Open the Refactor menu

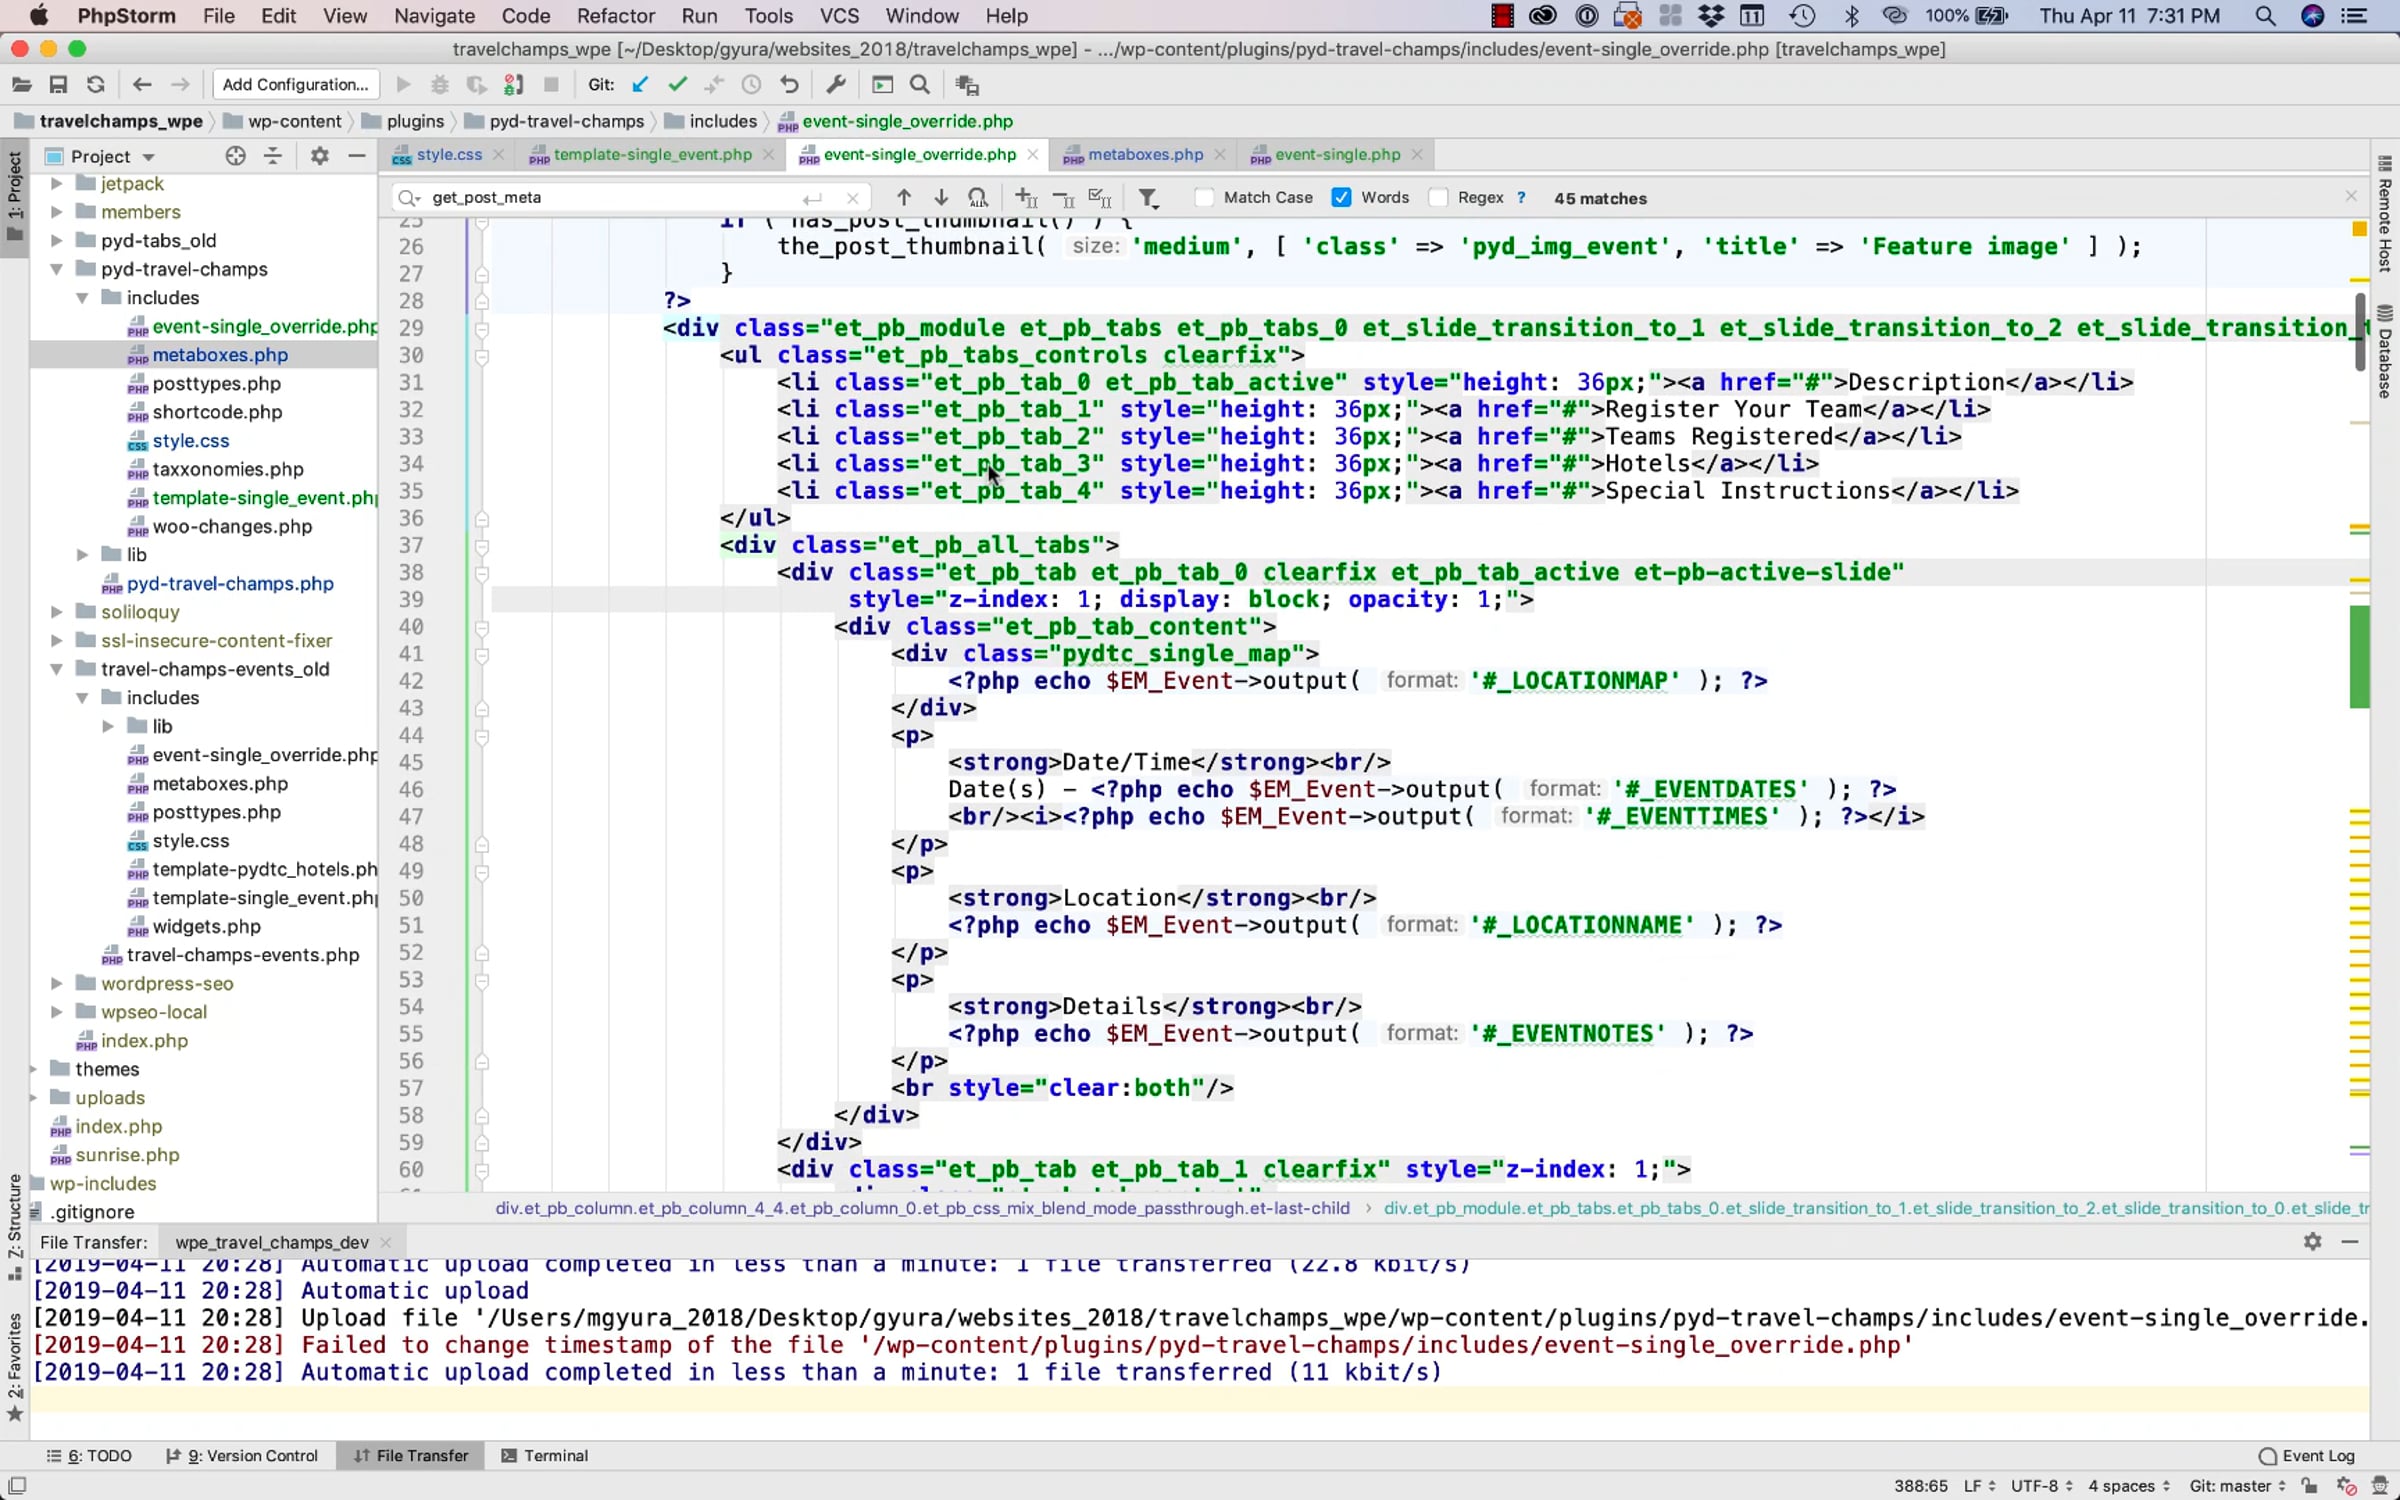click(x=615, y=16)
